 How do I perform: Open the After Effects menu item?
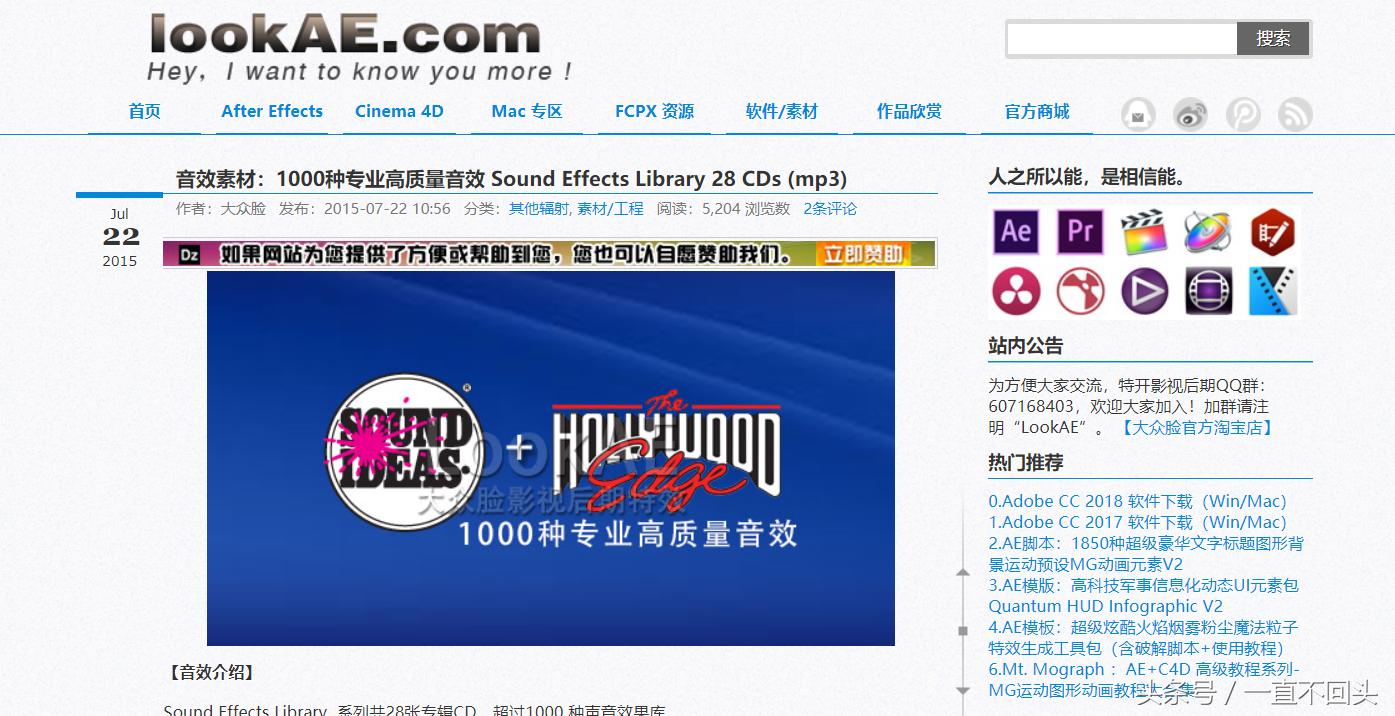point(272,111)
